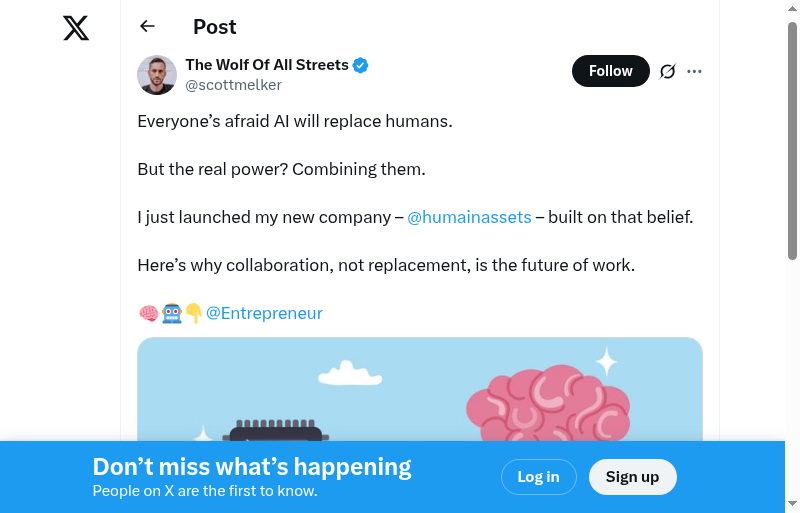The image size is (800, 513).
Task: Click the robot emoji in the post
Action: click(x=172, y=314)
